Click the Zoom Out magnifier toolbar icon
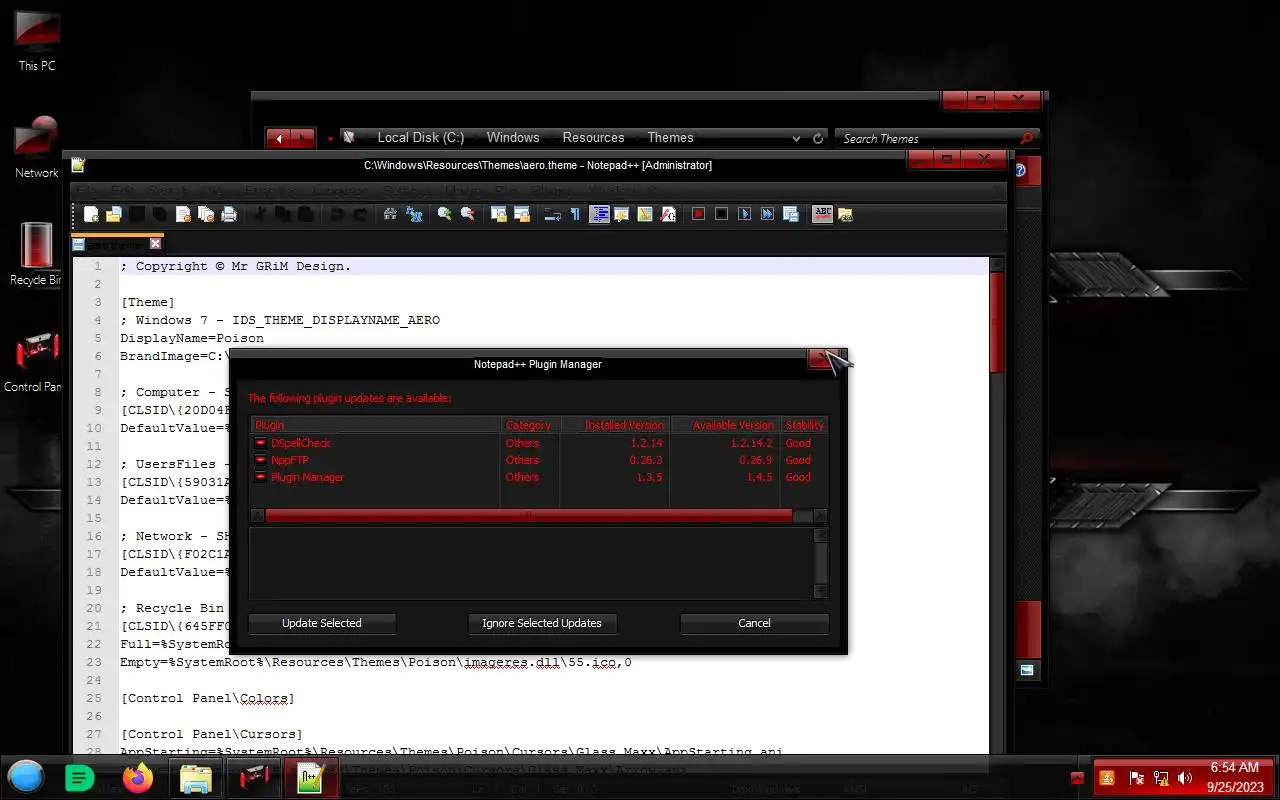Screen dimensions: 1280x800 [x=467, y=214]
